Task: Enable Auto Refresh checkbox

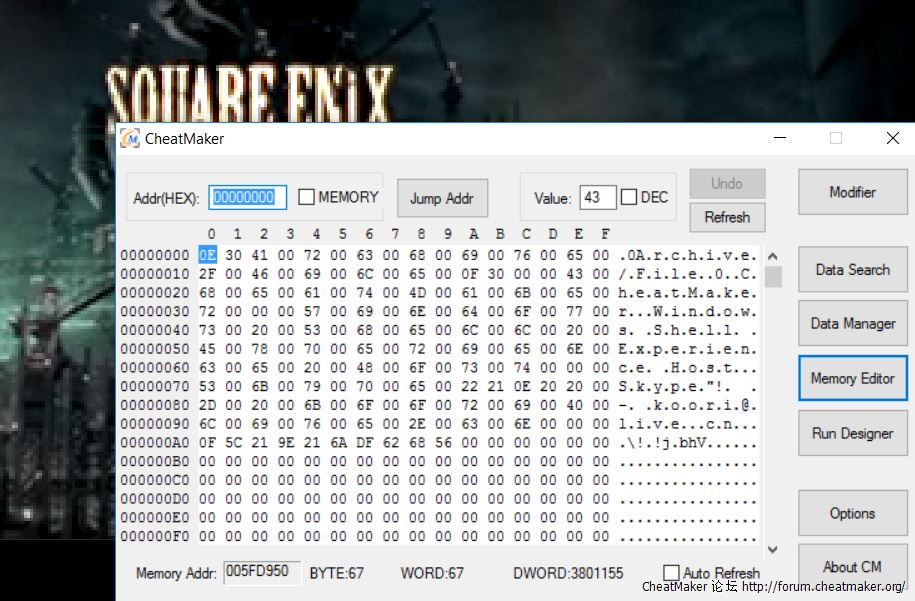Action: (672, 573)
